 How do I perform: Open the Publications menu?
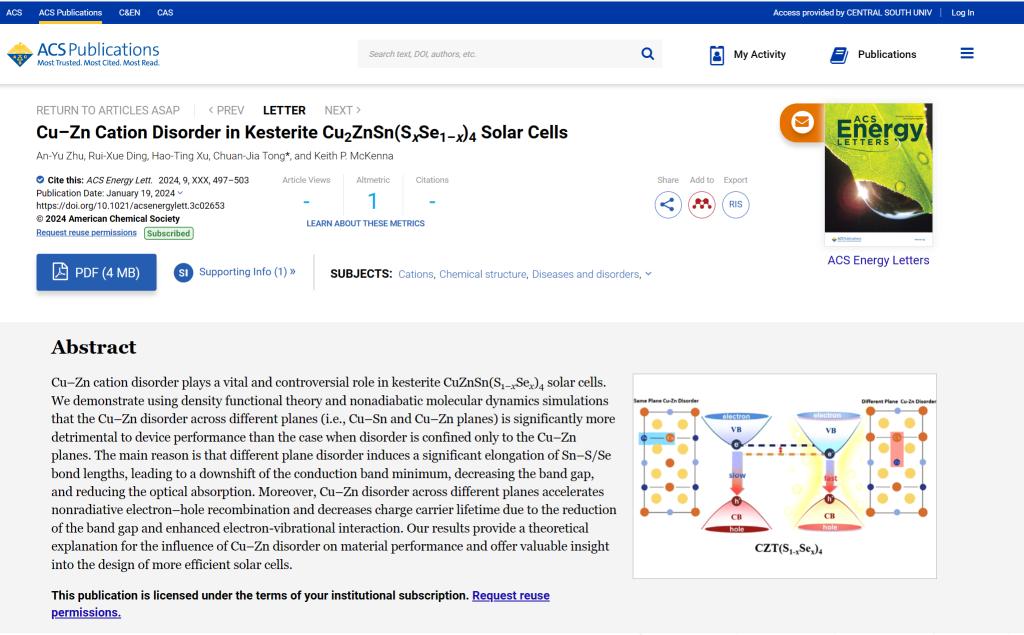pyautogui.click(x=873, y=55)
